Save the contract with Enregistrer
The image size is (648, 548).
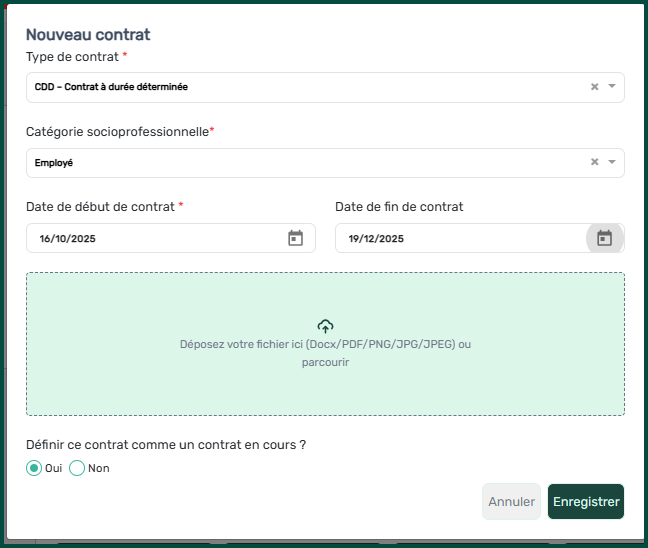click(x=586, y=502)
